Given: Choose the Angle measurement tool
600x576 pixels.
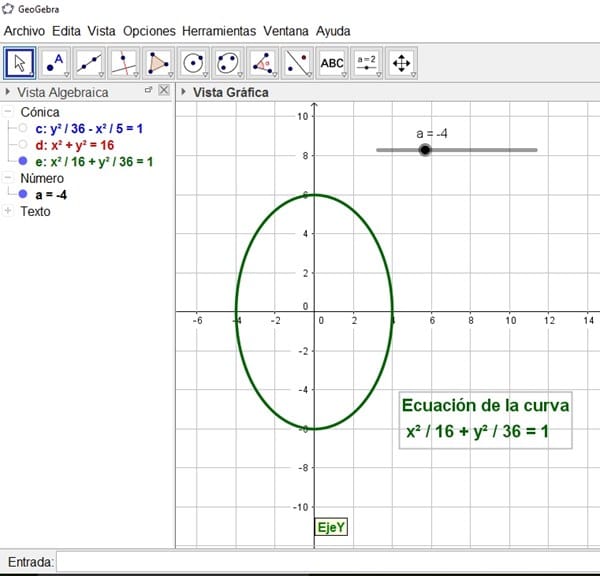Looking at the screenshot, I should pyautogui.click(x=263, y=62).
